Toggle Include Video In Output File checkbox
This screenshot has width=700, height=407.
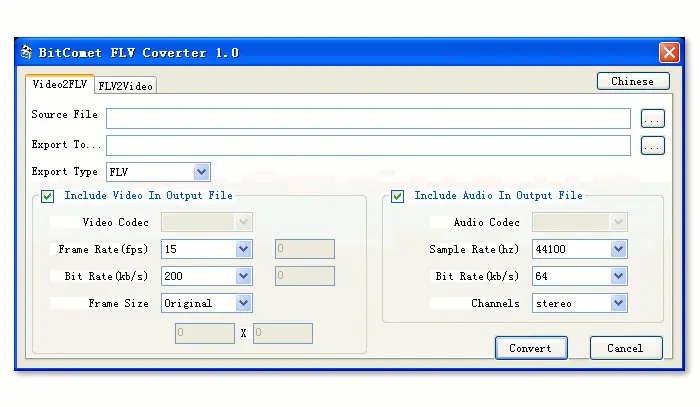tap(47, 196)
